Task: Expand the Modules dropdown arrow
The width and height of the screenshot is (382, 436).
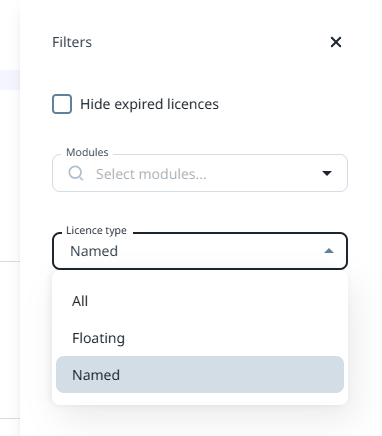Action: pos(327,173)
